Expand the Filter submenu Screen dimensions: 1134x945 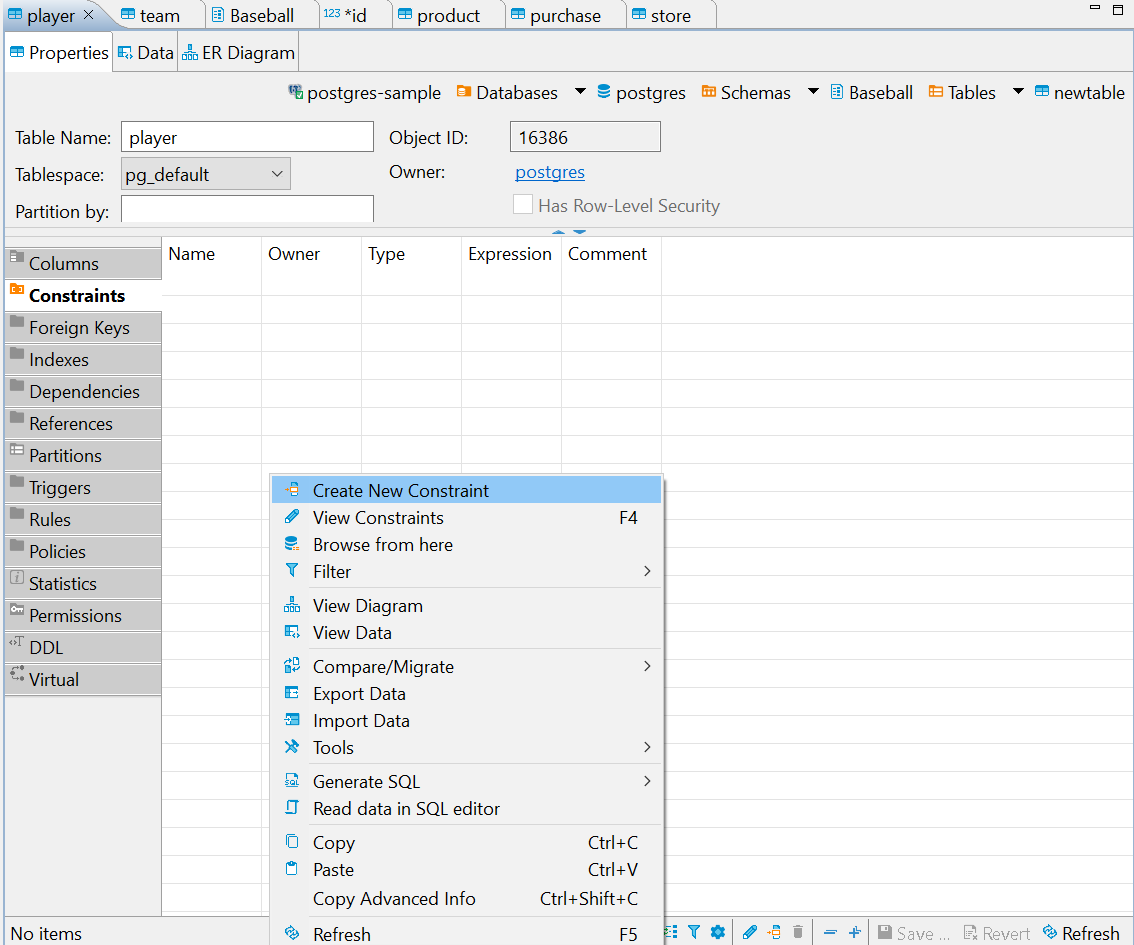tap(466, 571)
